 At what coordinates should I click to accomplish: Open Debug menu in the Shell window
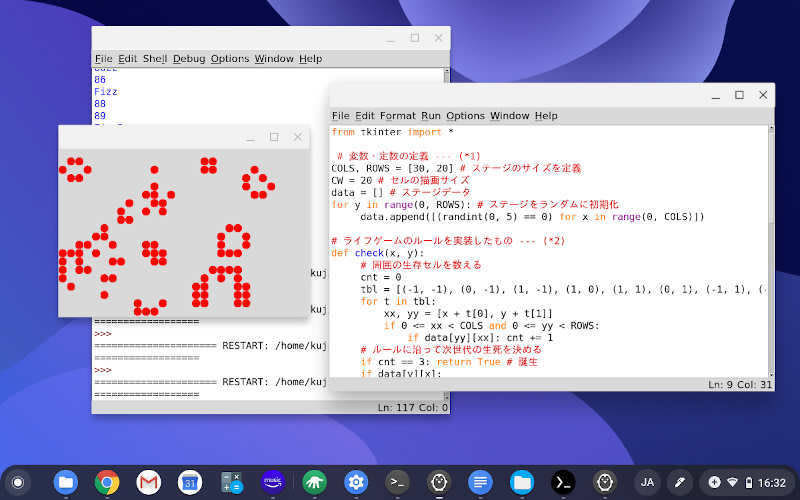pyautogui.click(x=189, y=59)
